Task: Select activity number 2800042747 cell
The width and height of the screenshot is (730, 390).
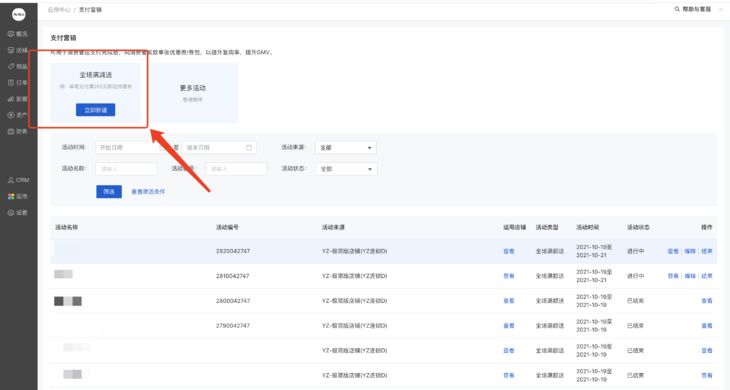Action: pyautogui.click(x=233, y=301)
